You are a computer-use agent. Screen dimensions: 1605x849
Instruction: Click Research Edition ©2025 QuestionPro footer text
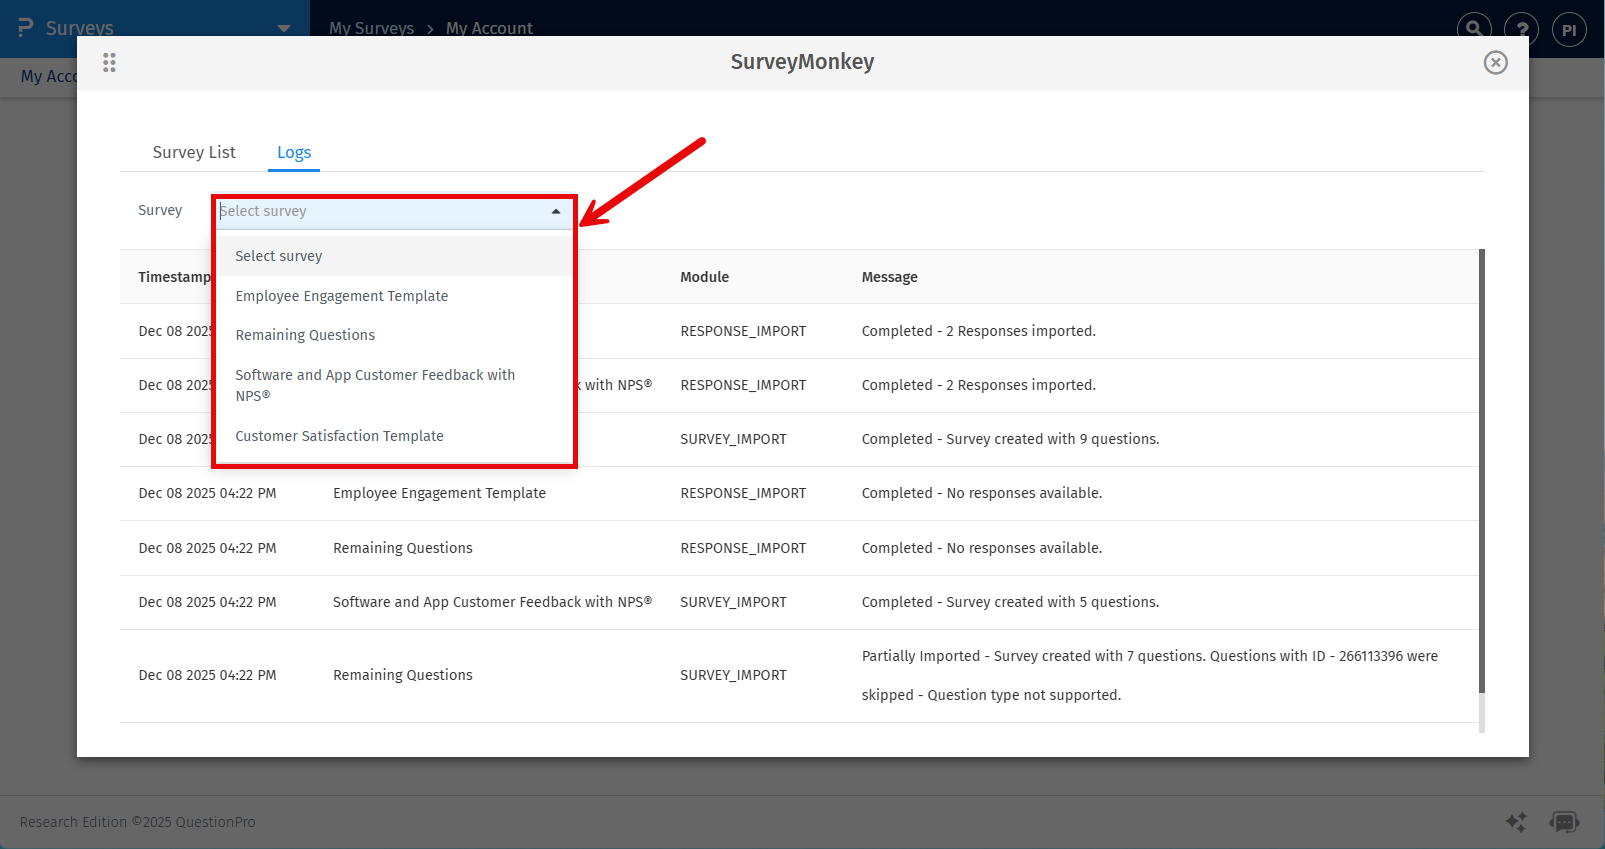(138, 822)
